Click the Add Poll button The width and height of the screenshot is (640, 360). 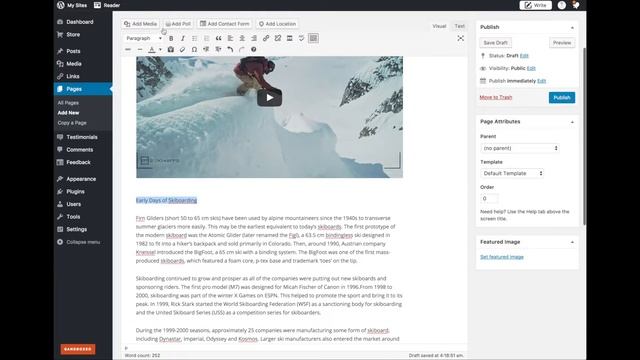pos(178,24)
